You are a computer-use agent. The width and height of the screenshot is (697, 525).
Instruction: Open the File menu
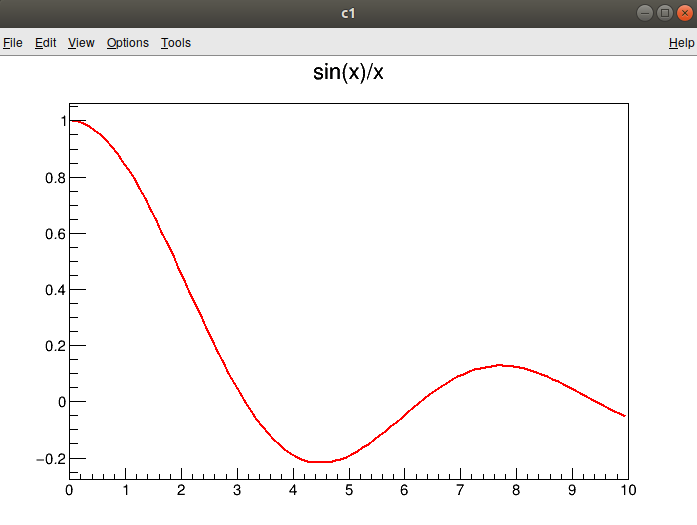point(12,43)
